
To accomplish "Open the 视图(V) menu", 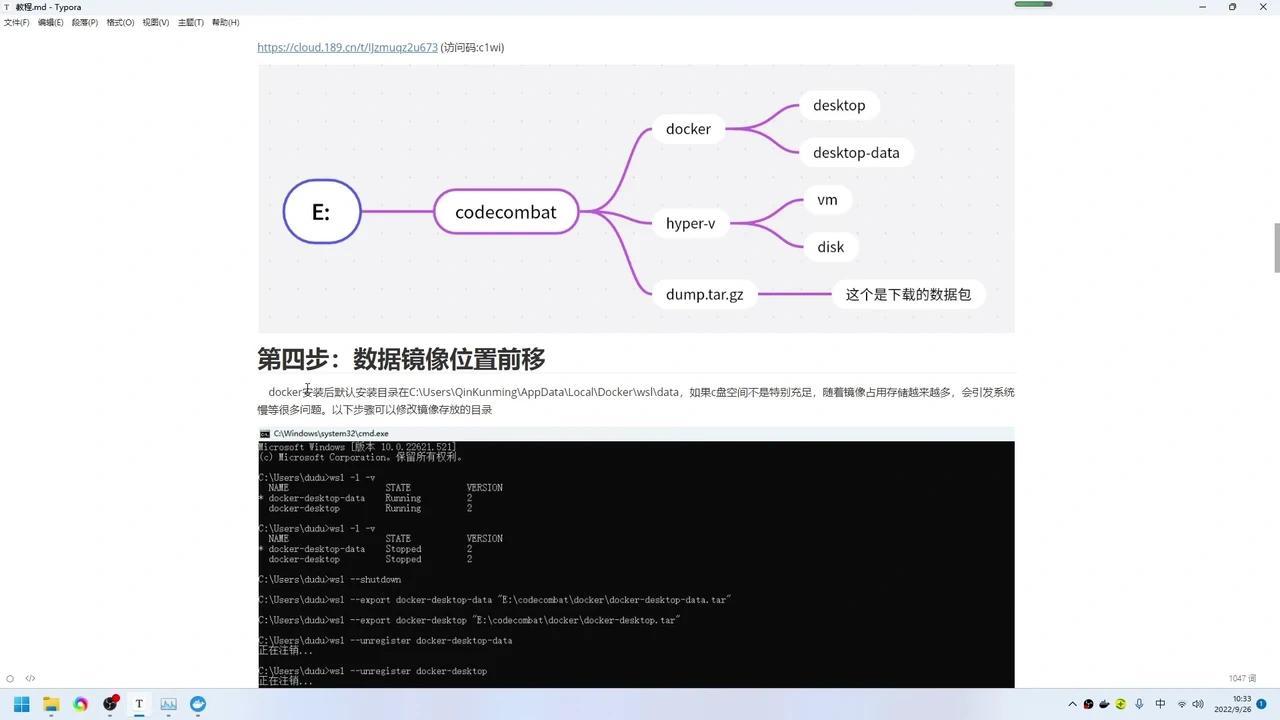I will (155, 22).
